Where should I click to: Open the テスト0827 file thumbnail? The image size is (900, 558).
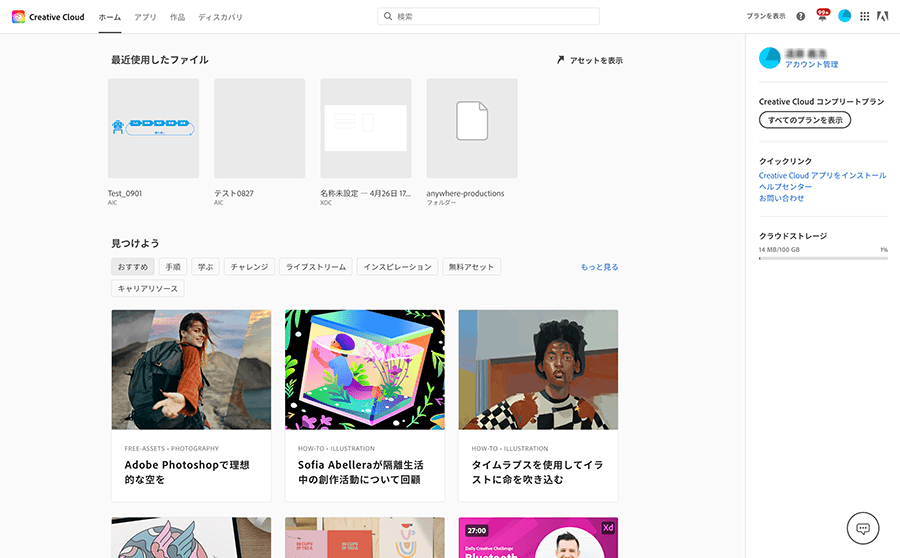(259, 128)
